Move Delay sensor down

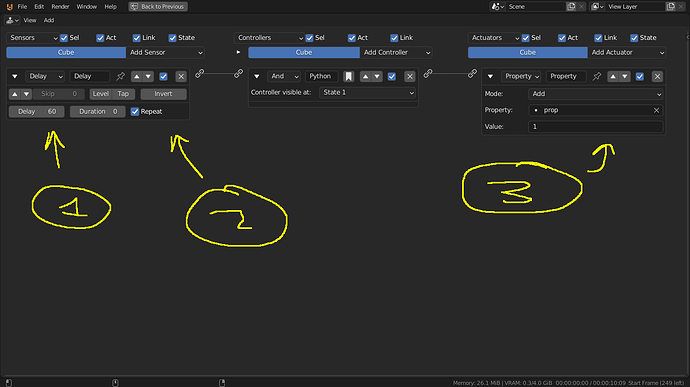148,77
